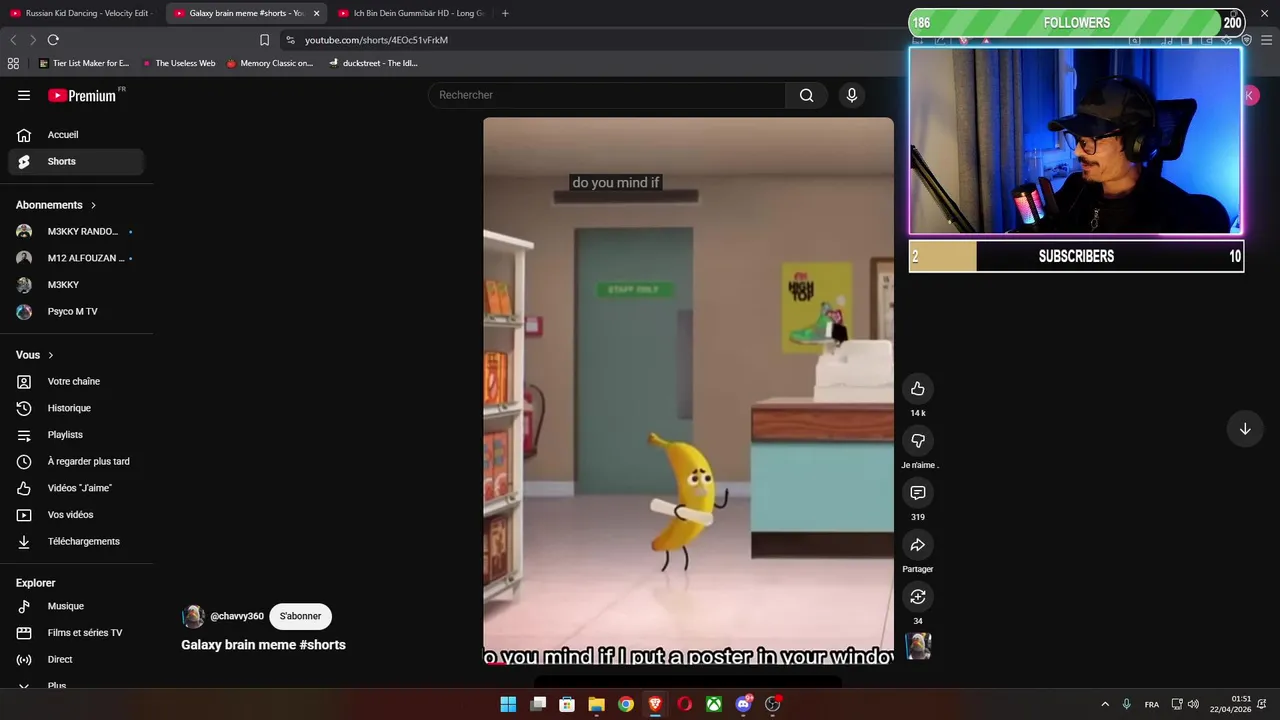Open Tier List Maker bookmark
Viewport: 1280px width, 720px height.
84,63
